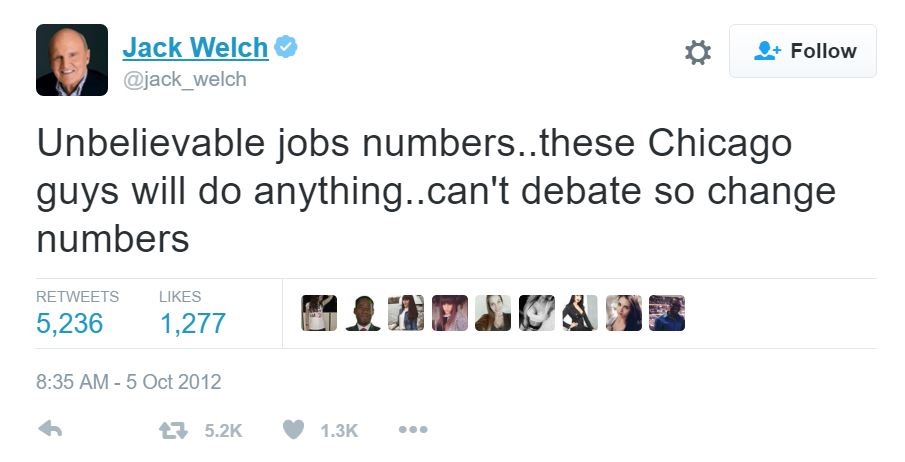Screen dimensions: 905x462
Task: View the 1,277 likes list
Action: (192, 323)
